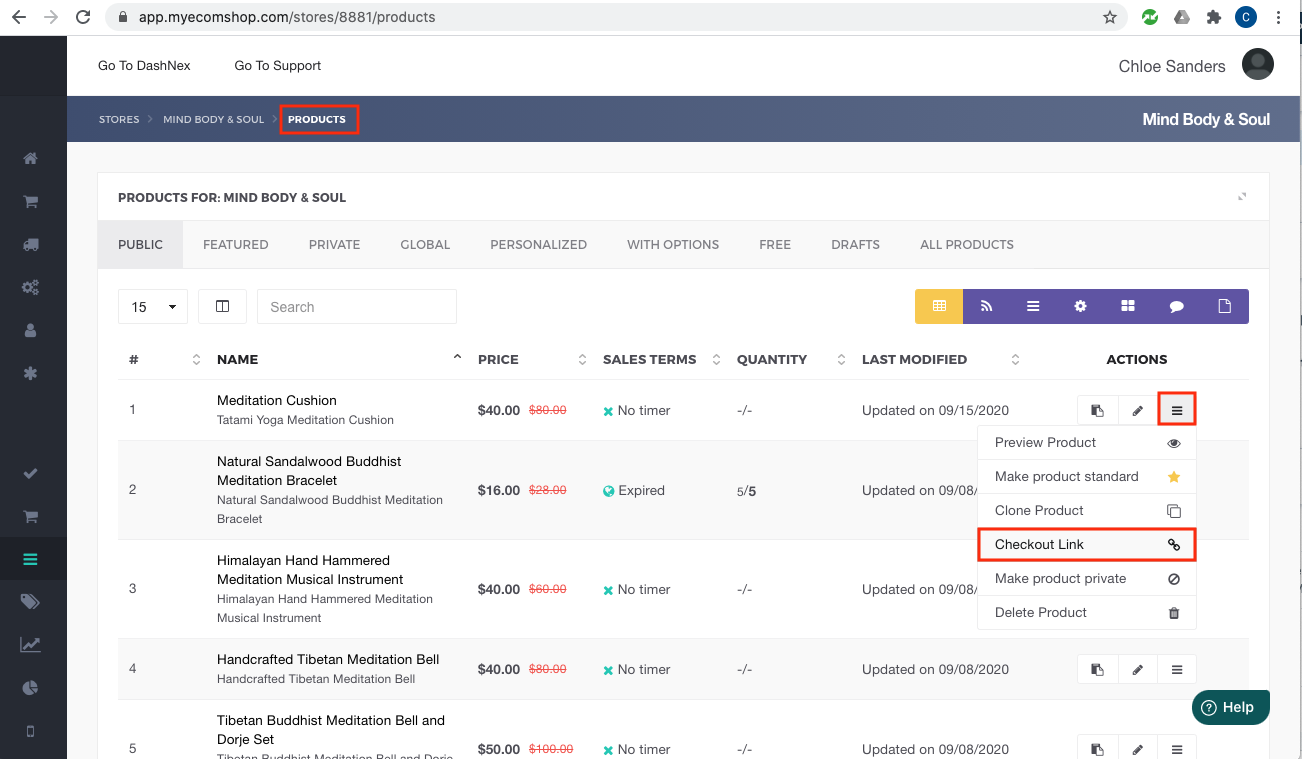Screen dimensions: 1302x759
Task: Open the Help button
Action: (1230, 707)
